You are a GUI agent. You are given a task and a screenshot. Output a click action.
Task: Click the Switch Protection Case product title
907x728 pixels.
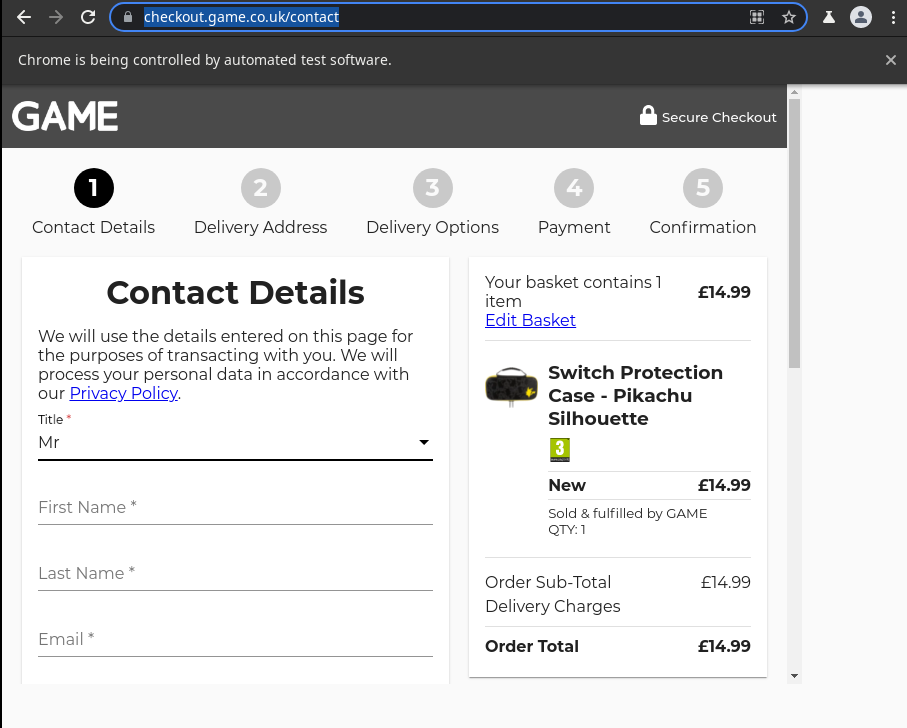point(635,396)
